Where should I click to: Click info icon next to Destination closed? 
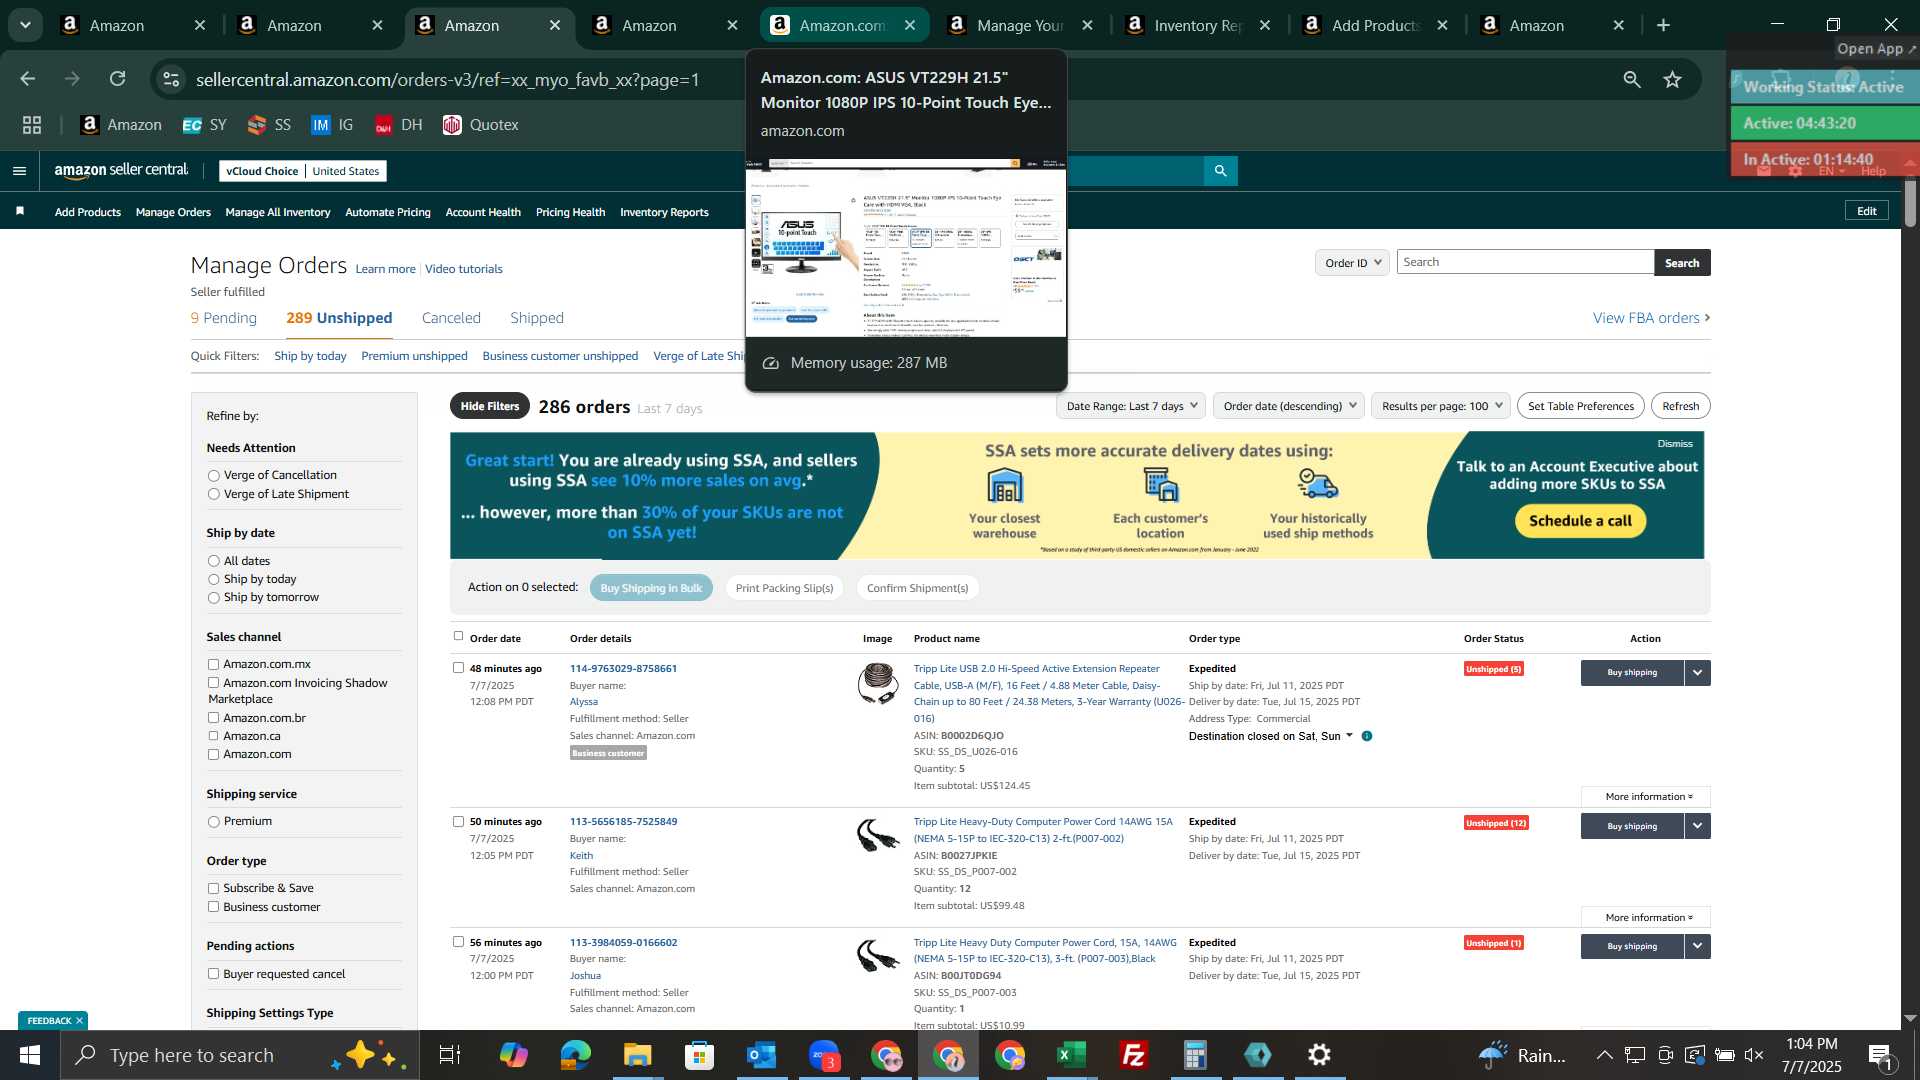click(x=1367, y=736)
